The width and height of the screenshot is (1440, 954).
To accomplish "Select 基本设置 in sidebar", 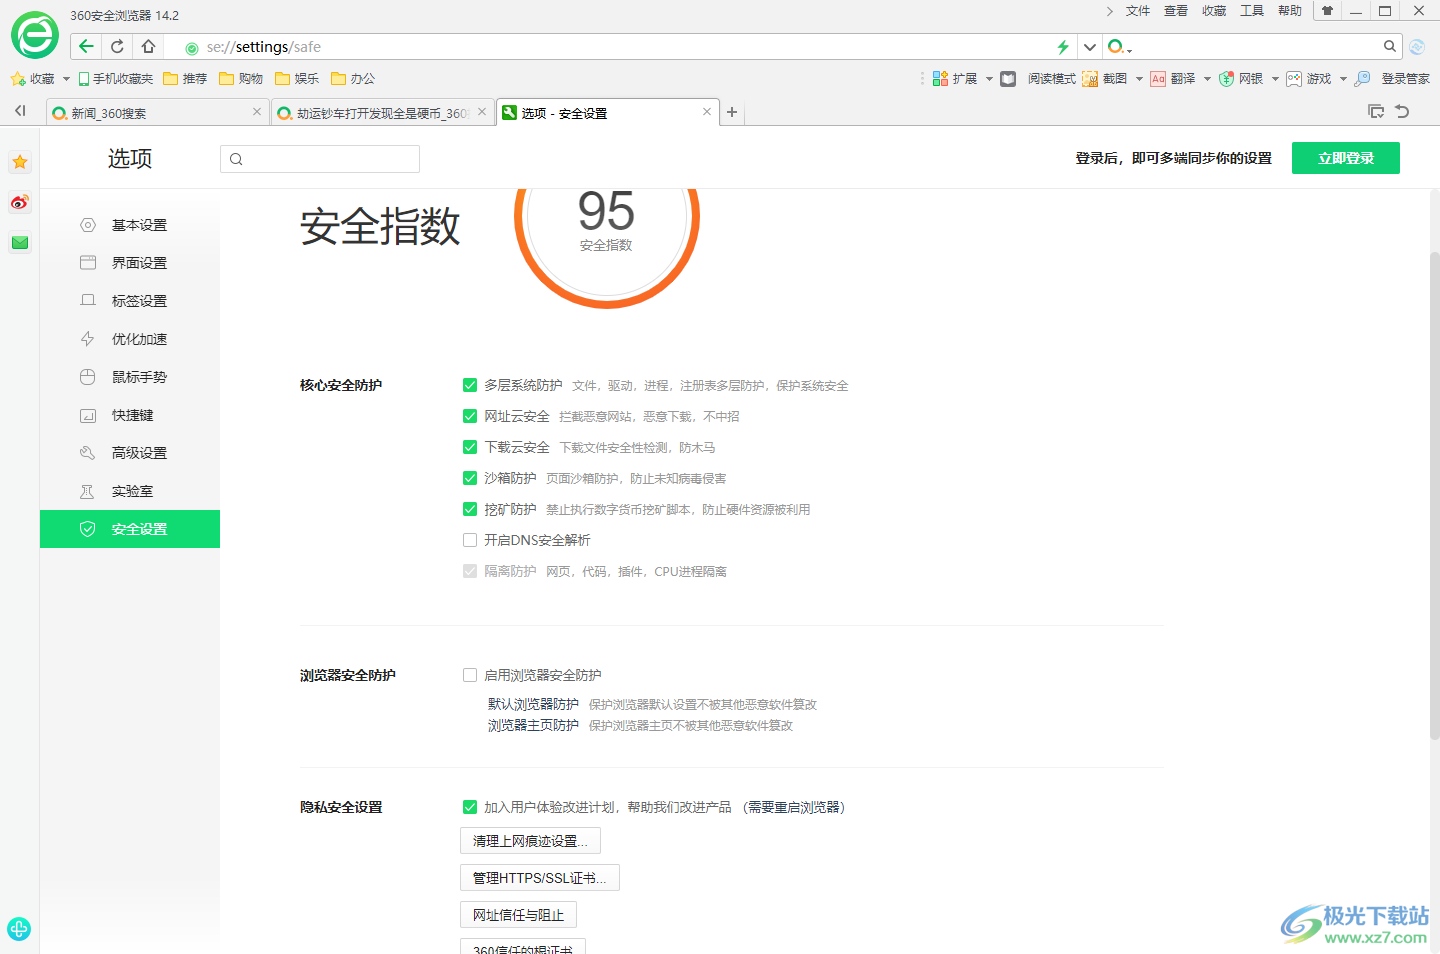I will [130, 225].
